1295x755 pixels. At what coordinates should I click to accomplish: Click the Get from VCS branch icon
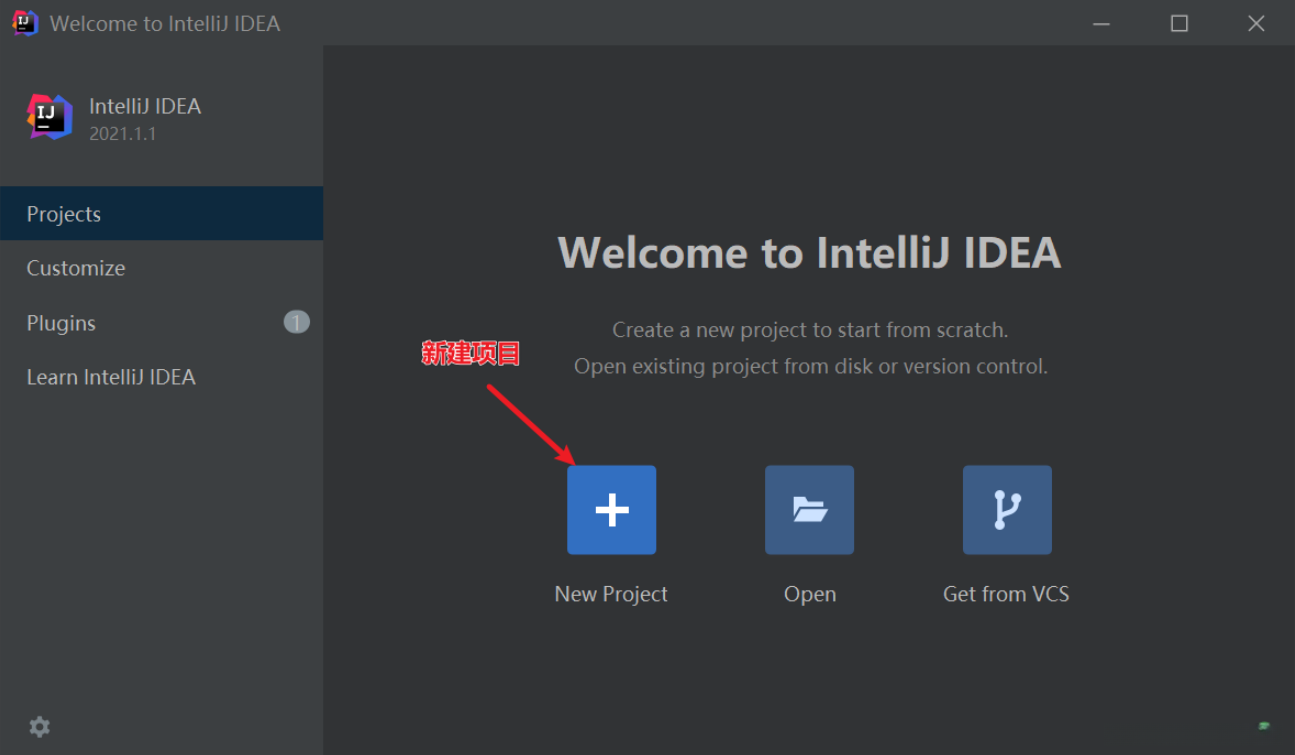pos(1006,510)
